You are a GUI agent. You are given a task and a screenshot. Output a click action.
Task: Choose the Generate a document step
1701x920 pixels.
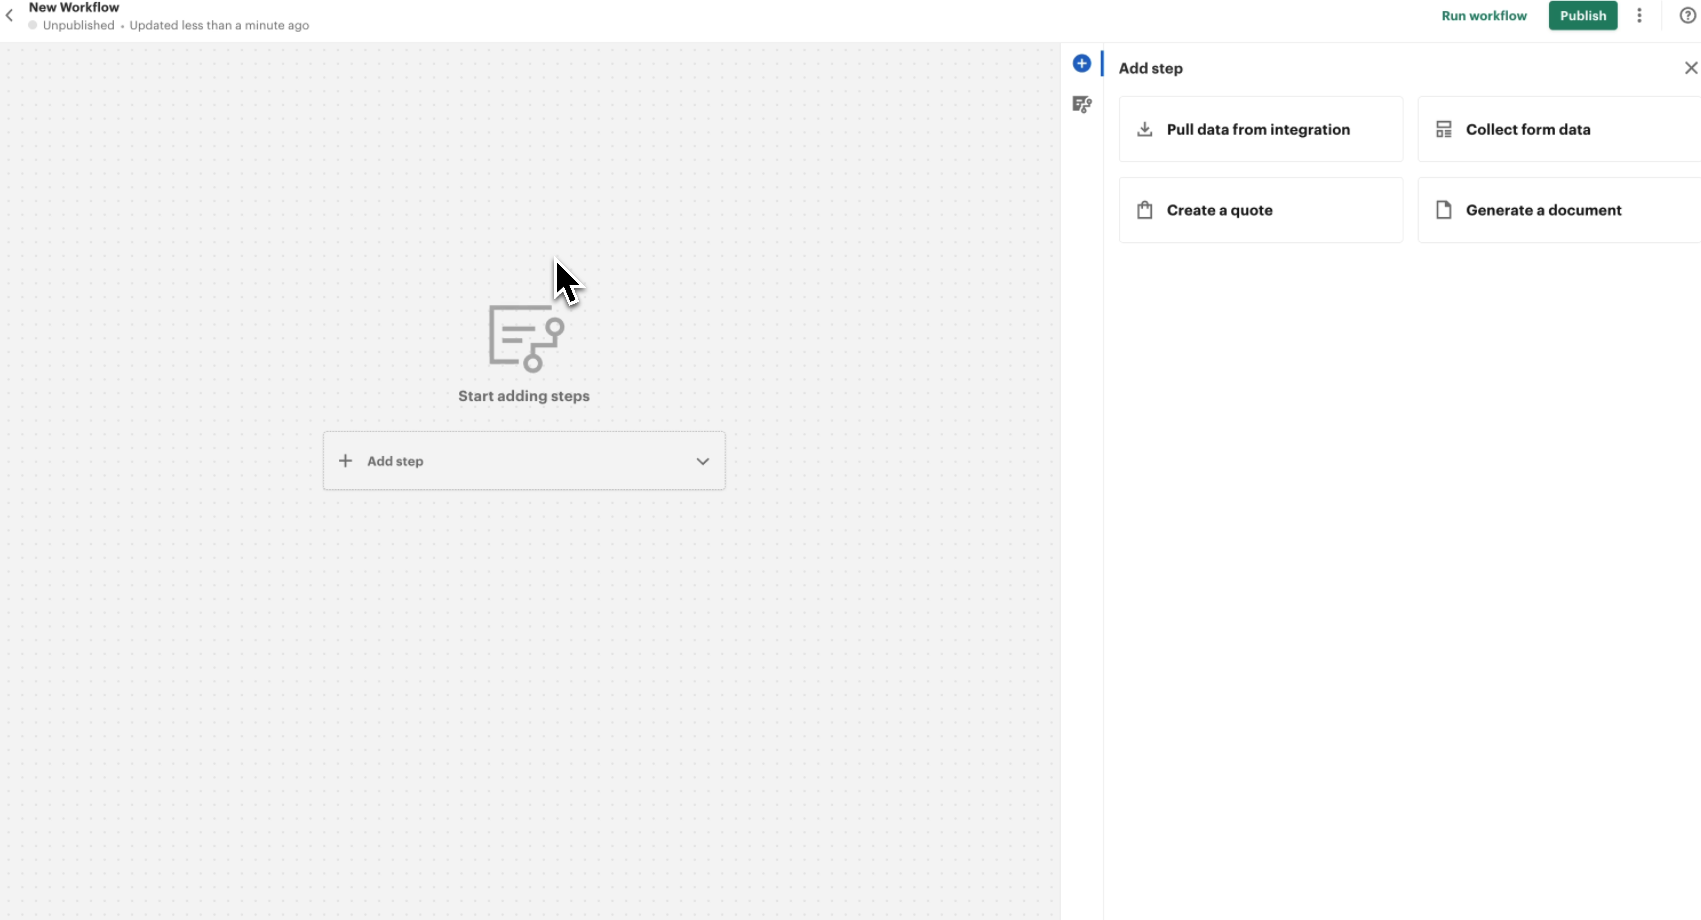pyautogui.click(x=1543, y=210)
